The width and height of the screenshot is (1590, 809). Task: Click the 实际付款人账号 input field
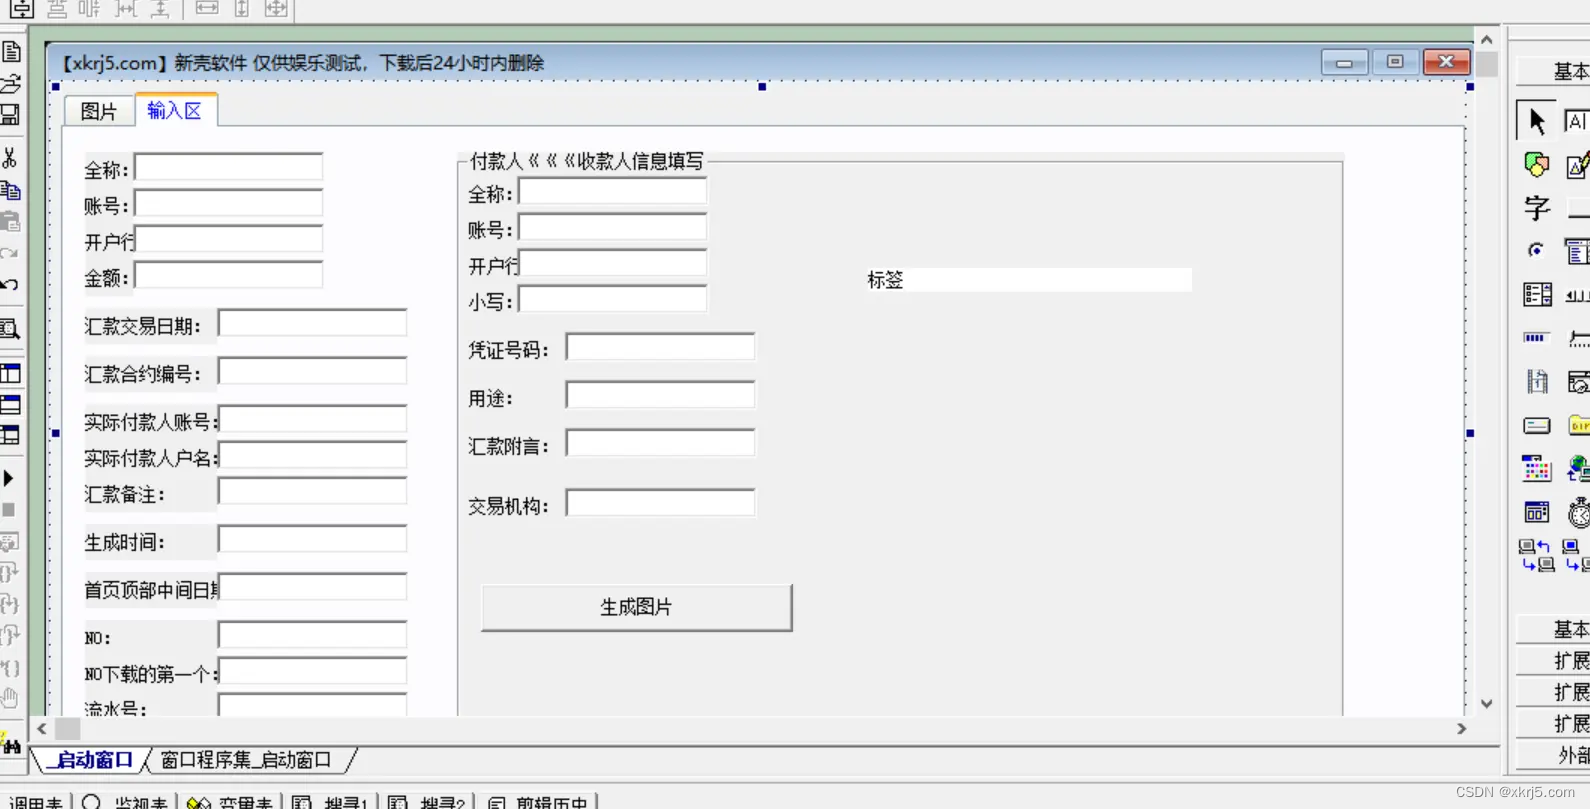coord(312,419)
